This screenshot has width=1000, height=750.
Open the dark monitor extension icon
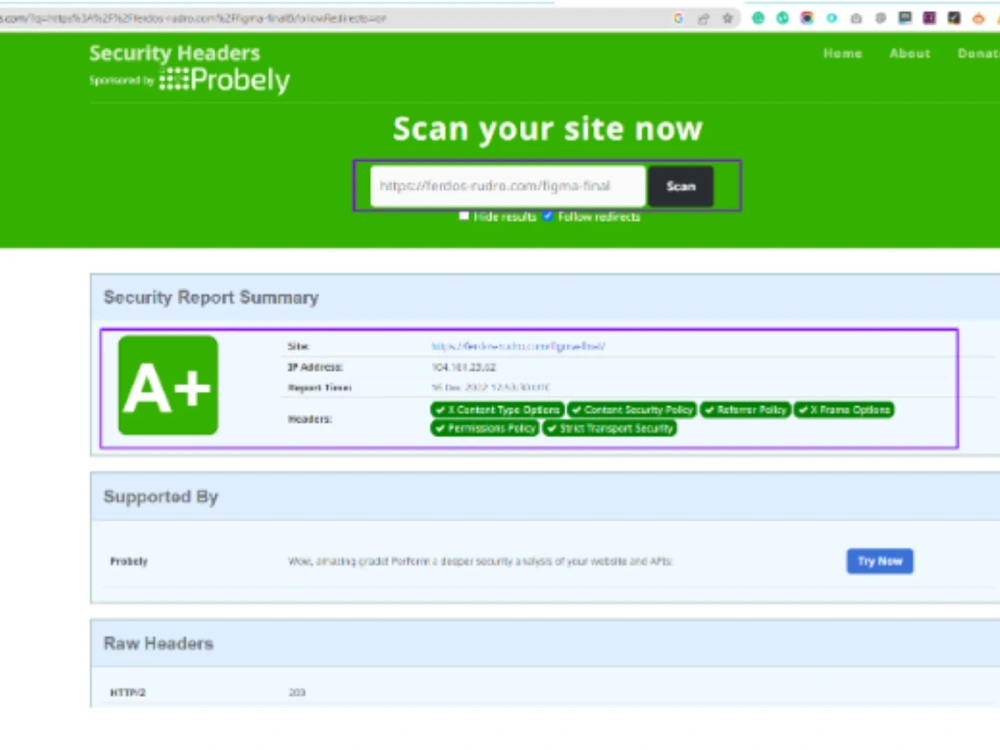point(905,18)
